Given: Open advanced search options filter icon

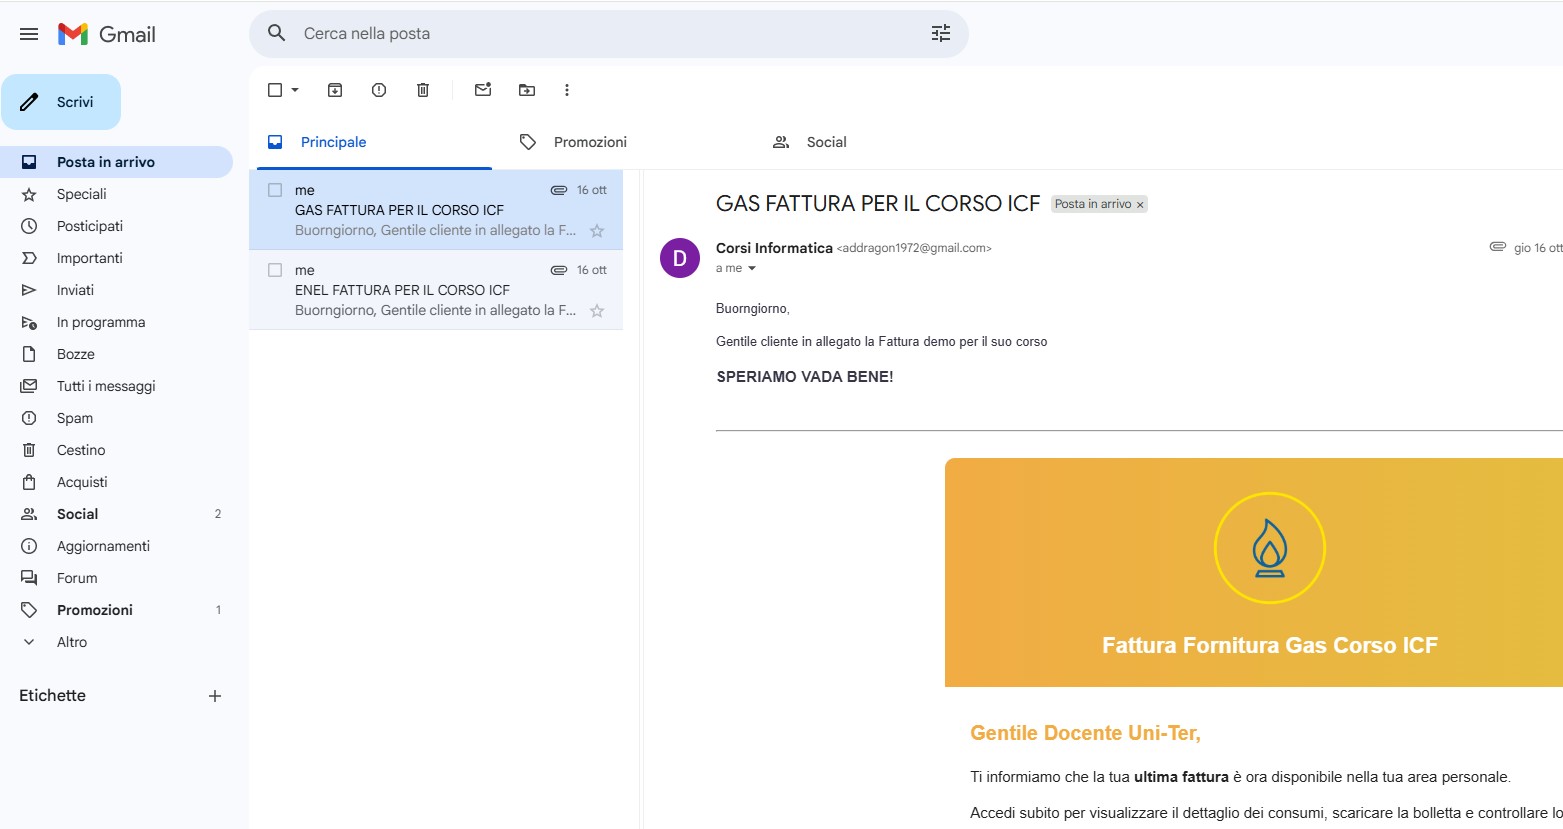Looking at the screenshot, I should click(x=938, y=32).
